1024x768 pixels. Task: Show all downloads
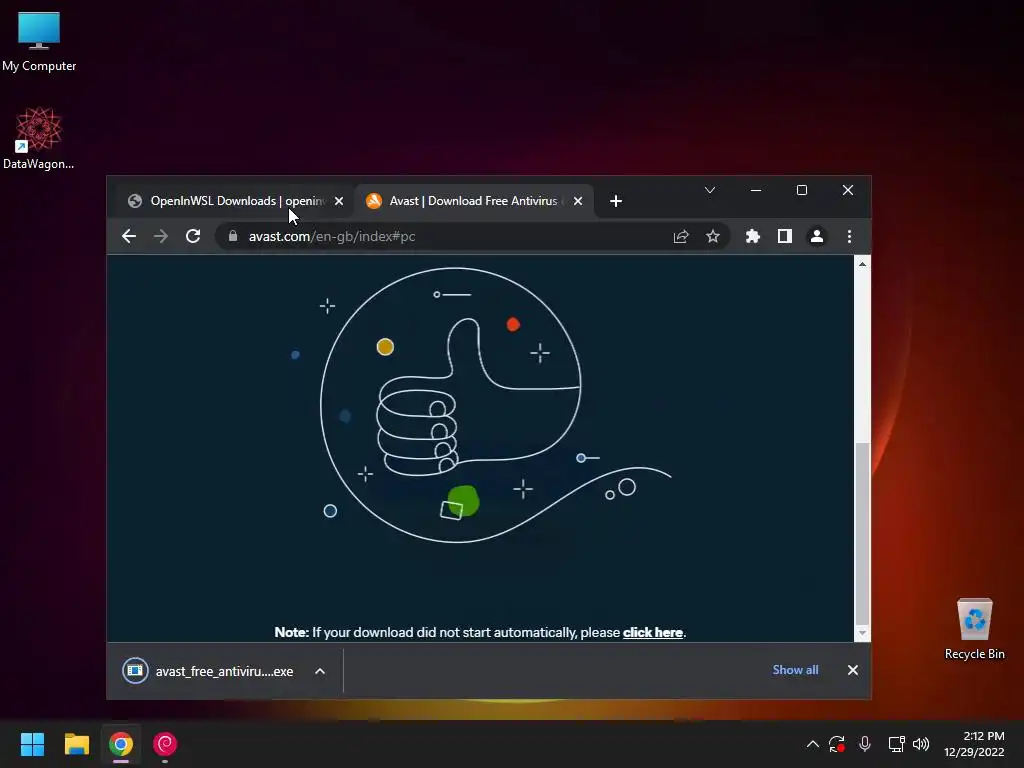tap(795, 670)
